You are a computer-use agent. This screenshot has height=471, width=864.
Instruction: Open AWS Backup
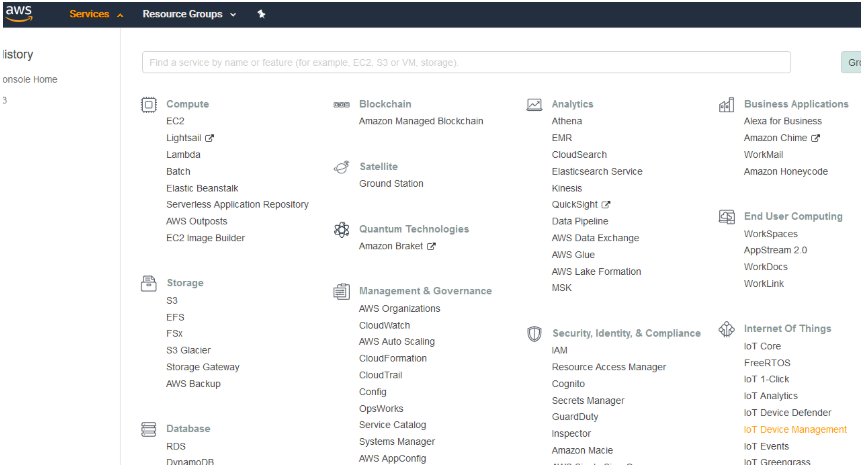coord(193,384)
